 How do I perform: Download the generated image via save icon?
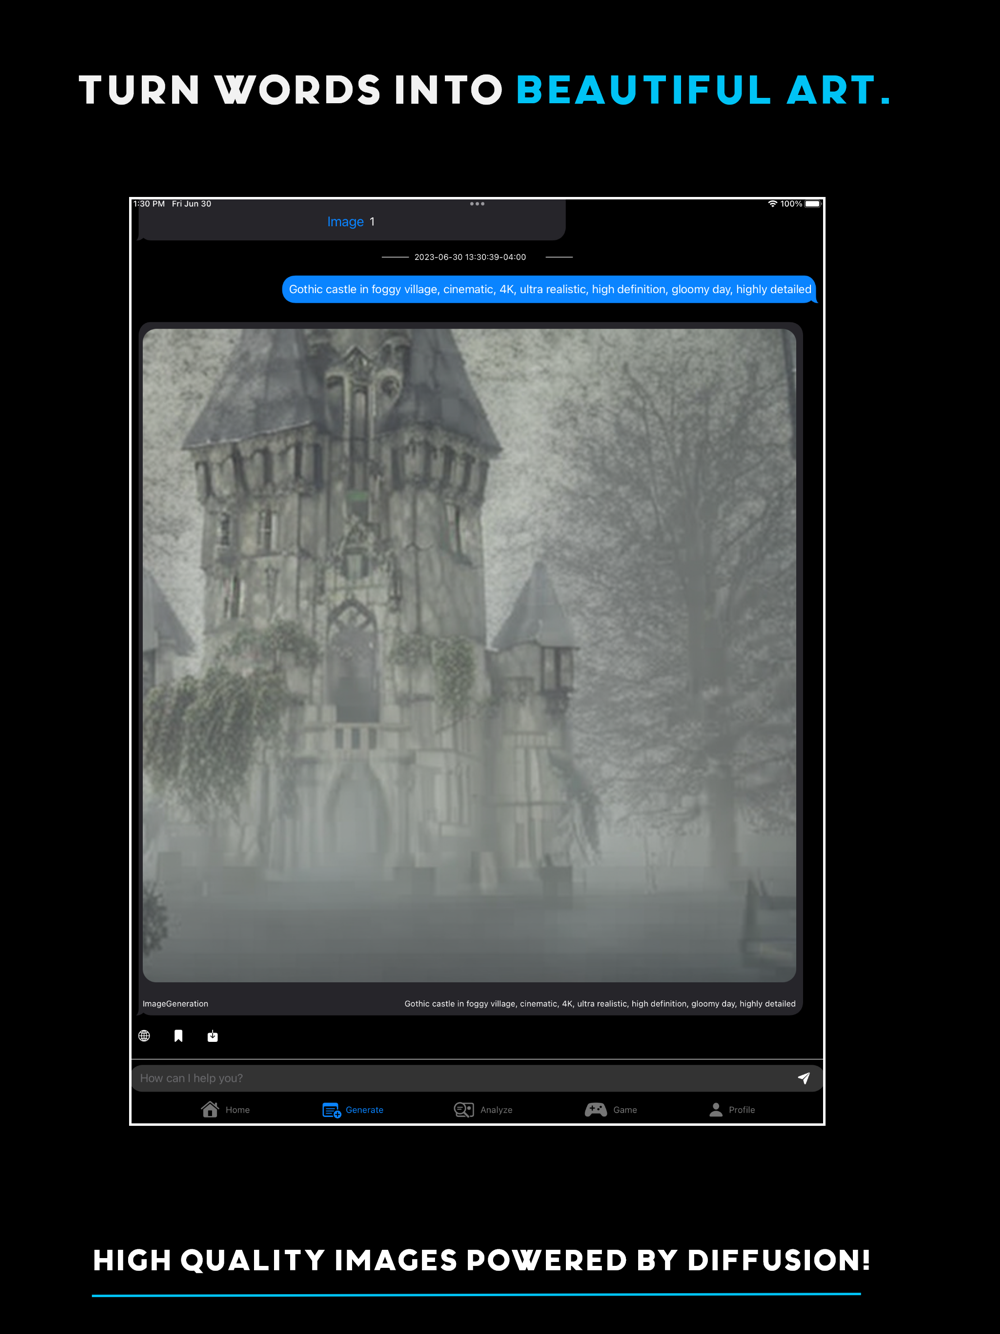coord(212,1036)
